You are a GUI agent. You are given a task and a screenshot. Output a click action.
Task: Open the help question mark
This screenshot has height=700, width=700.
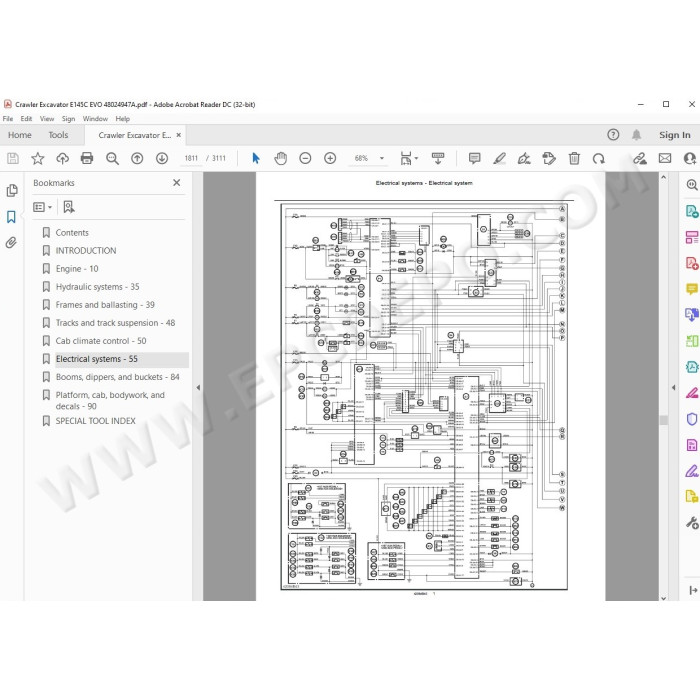coord(613,134)
